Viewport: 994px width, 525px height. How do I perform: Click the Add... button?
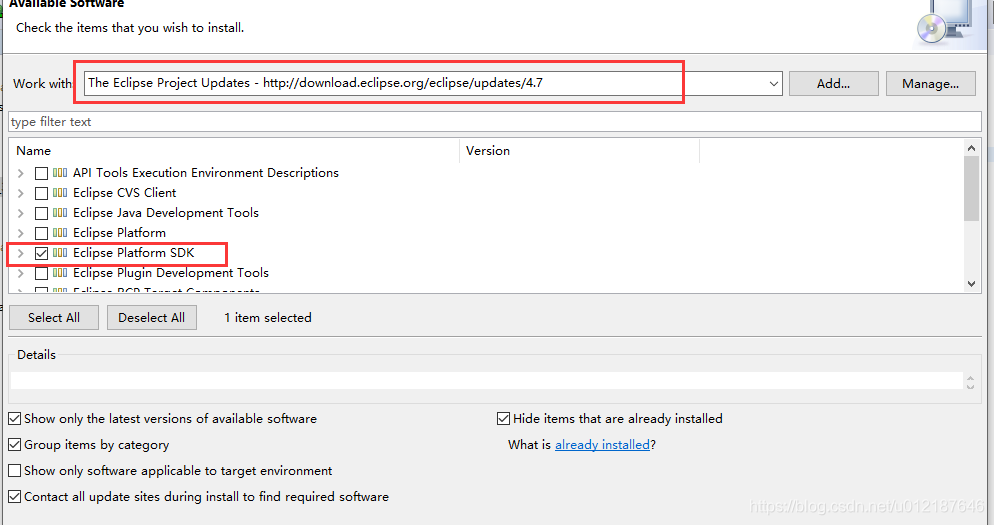834,84
